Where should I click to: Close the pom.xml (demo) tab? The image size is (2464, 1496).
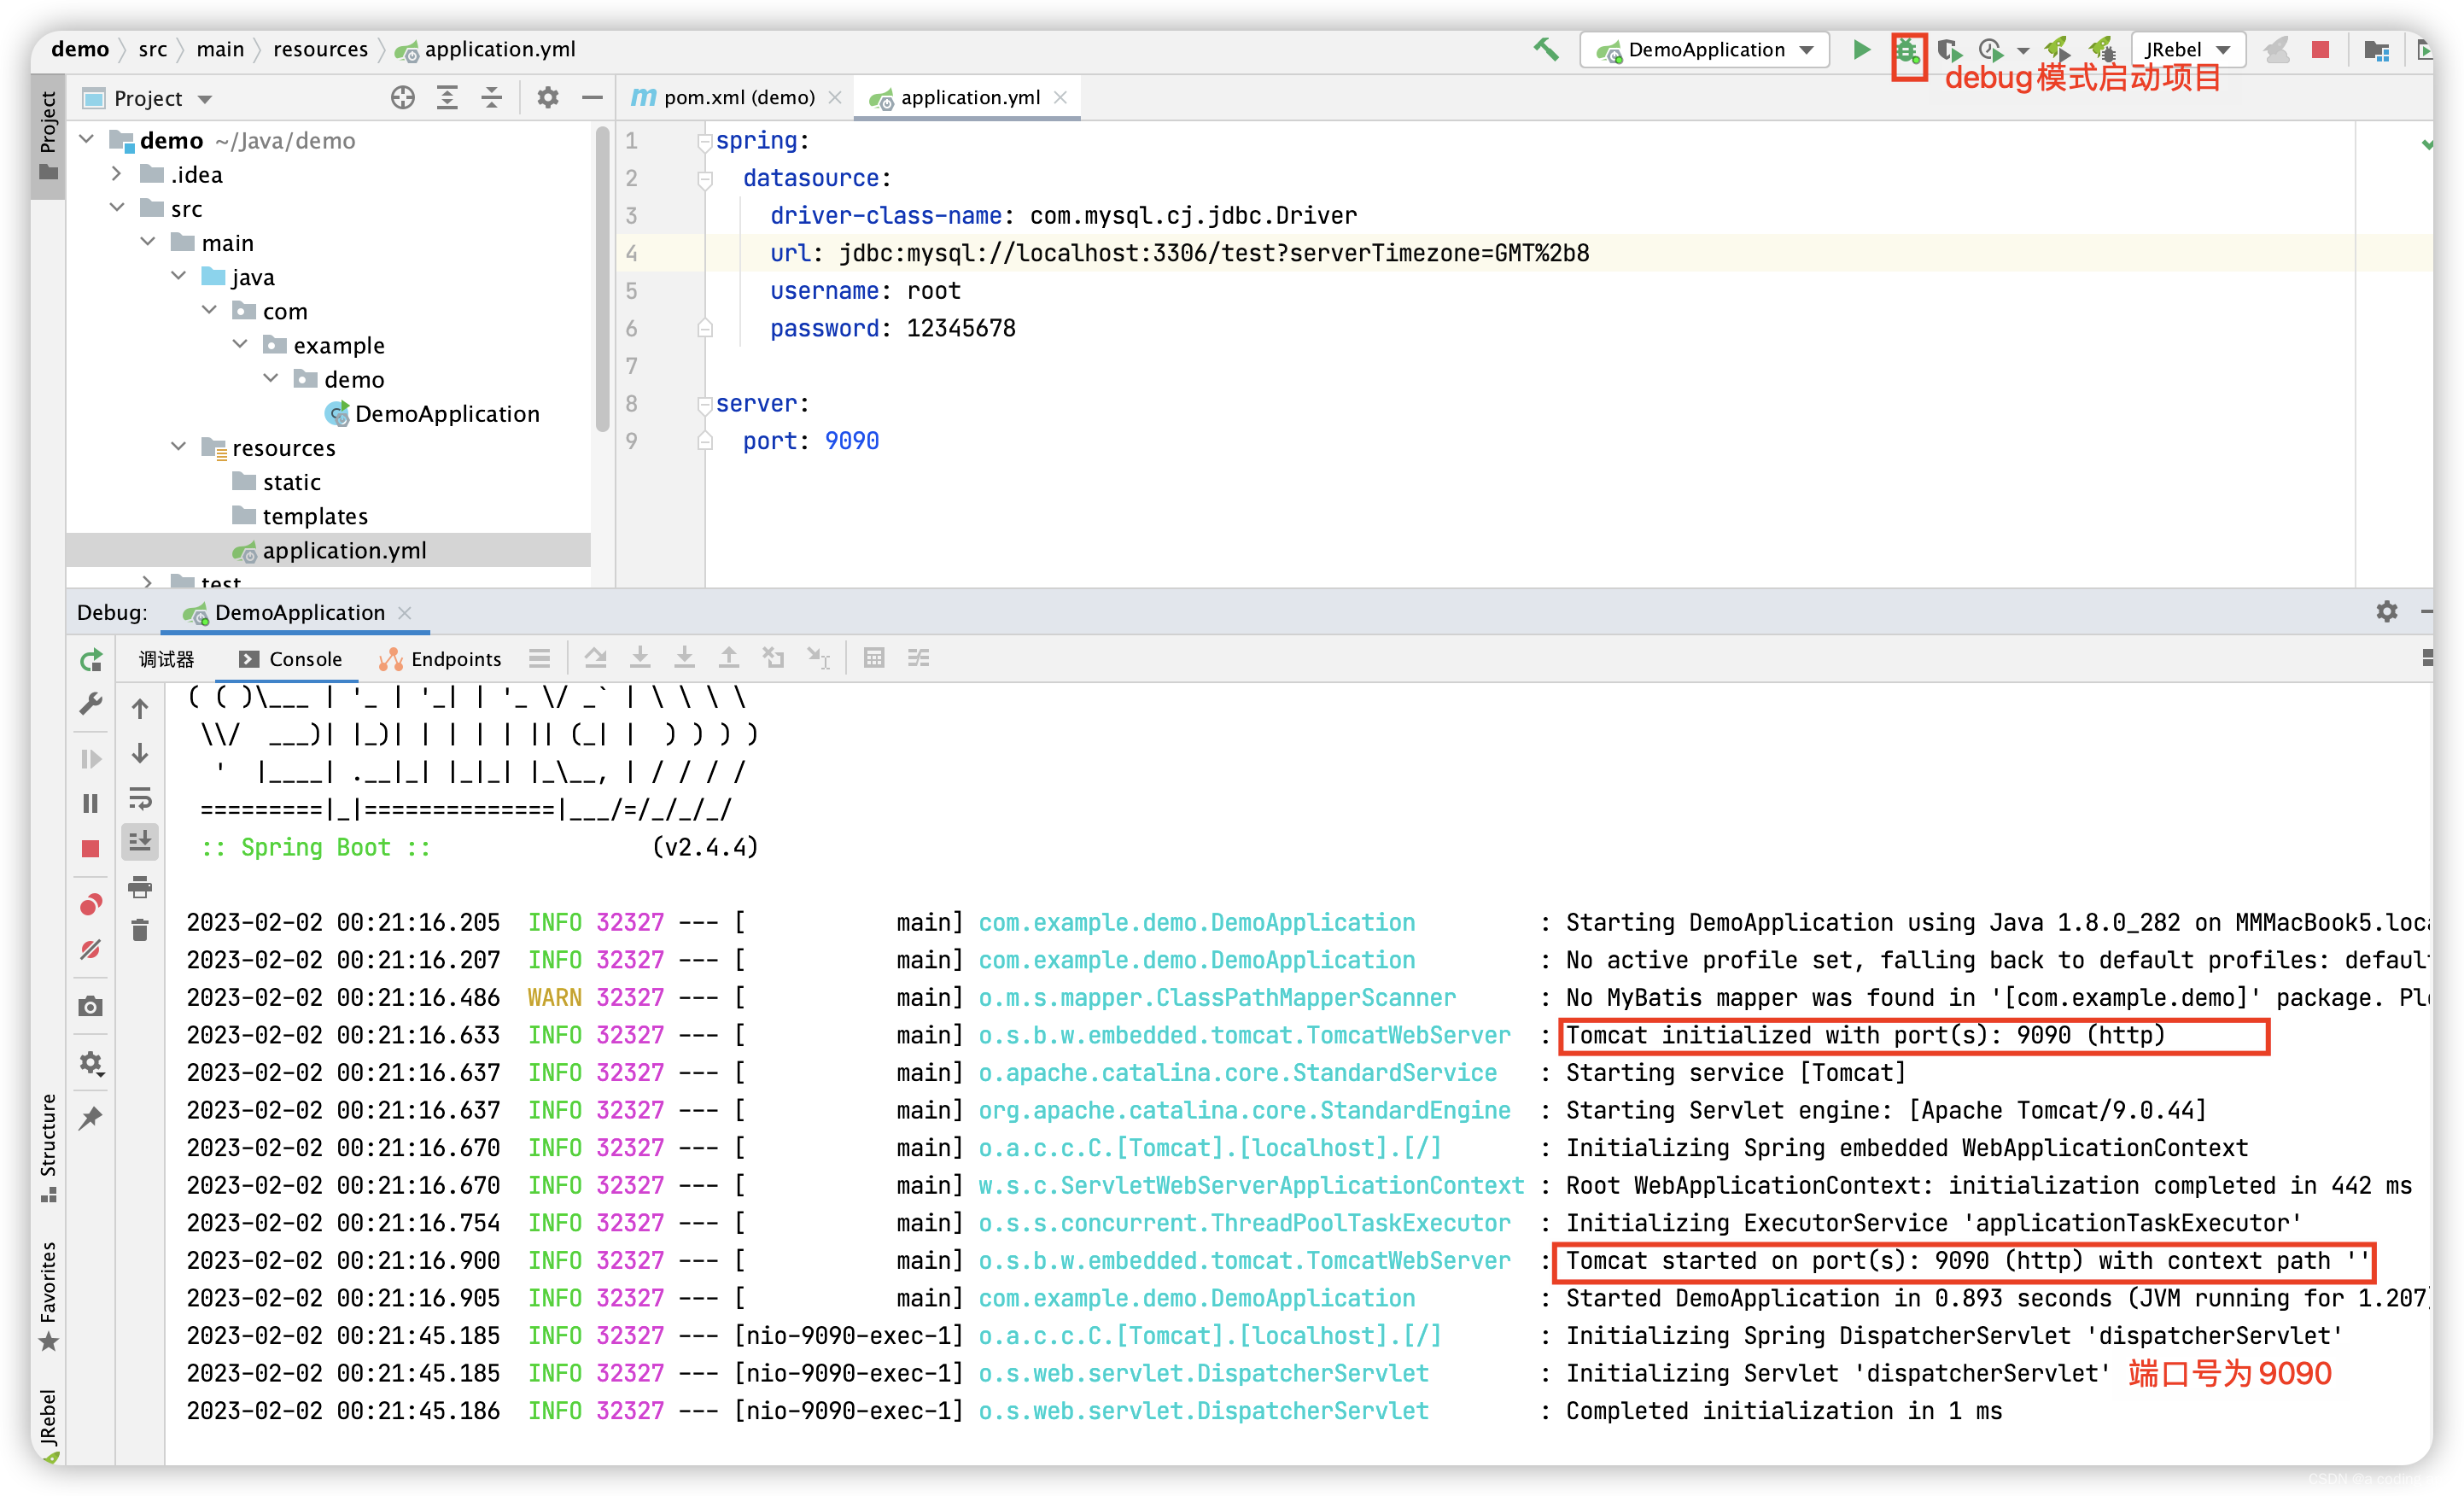835,97
